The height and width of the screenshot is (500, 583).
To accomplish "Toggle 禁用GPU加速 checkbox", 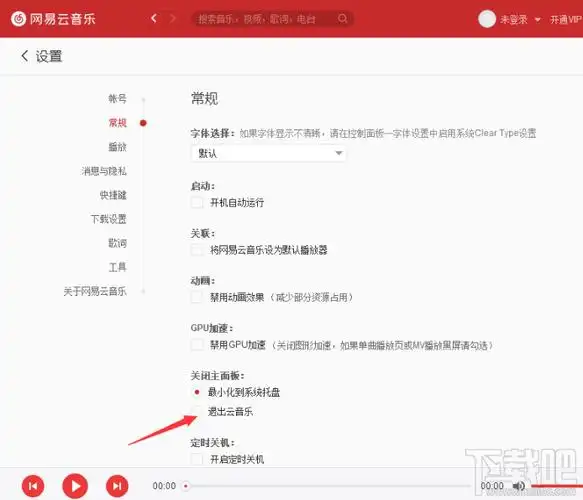I will 197,345.
